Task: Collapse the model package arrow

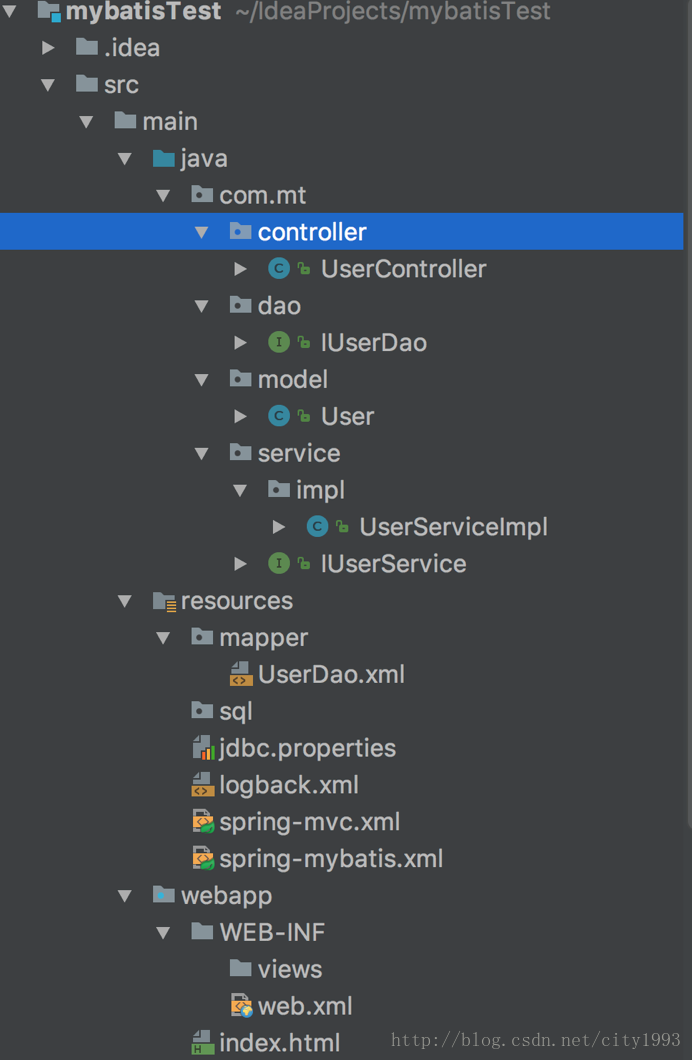Action: tap(201, 380)
